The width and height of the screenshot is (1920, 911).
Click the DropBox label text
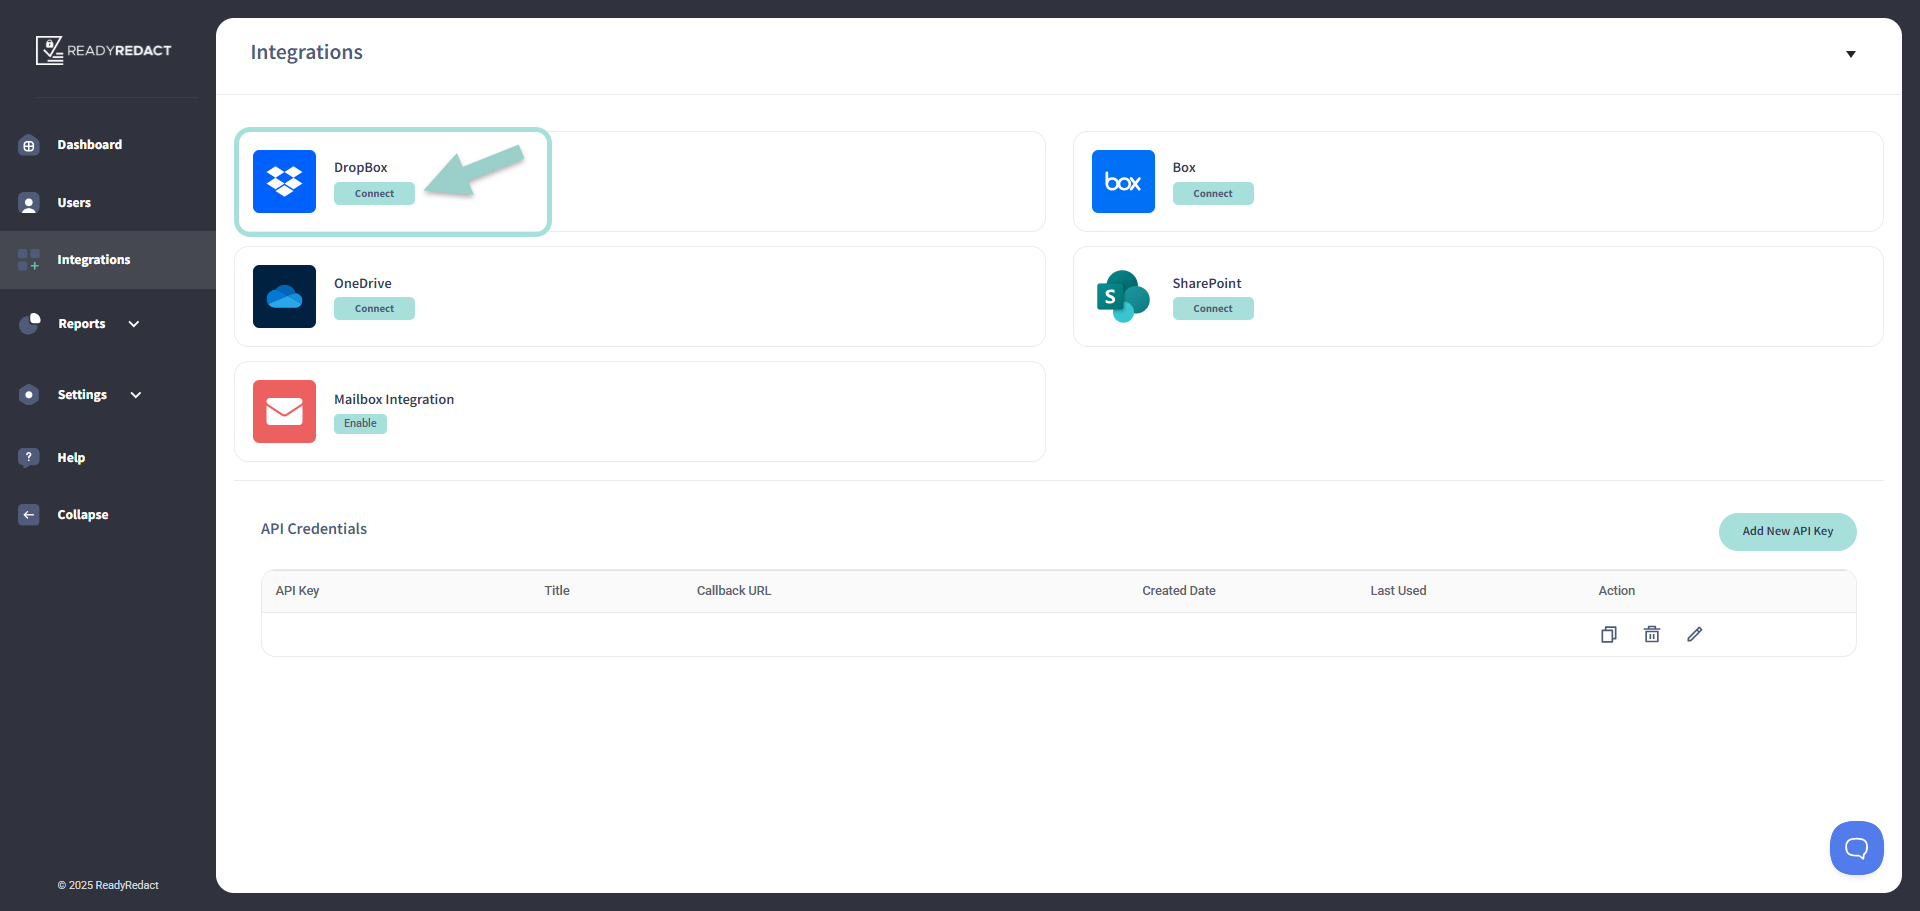pos(361,168)
